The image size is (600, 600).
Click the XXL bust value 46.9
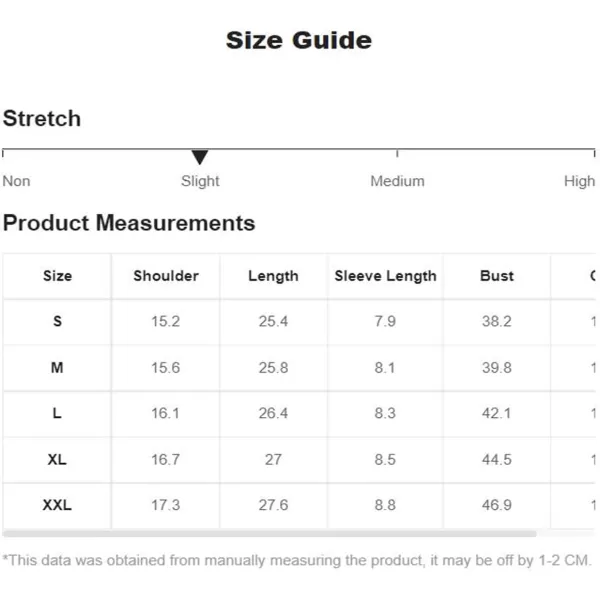tap(497, 506)
